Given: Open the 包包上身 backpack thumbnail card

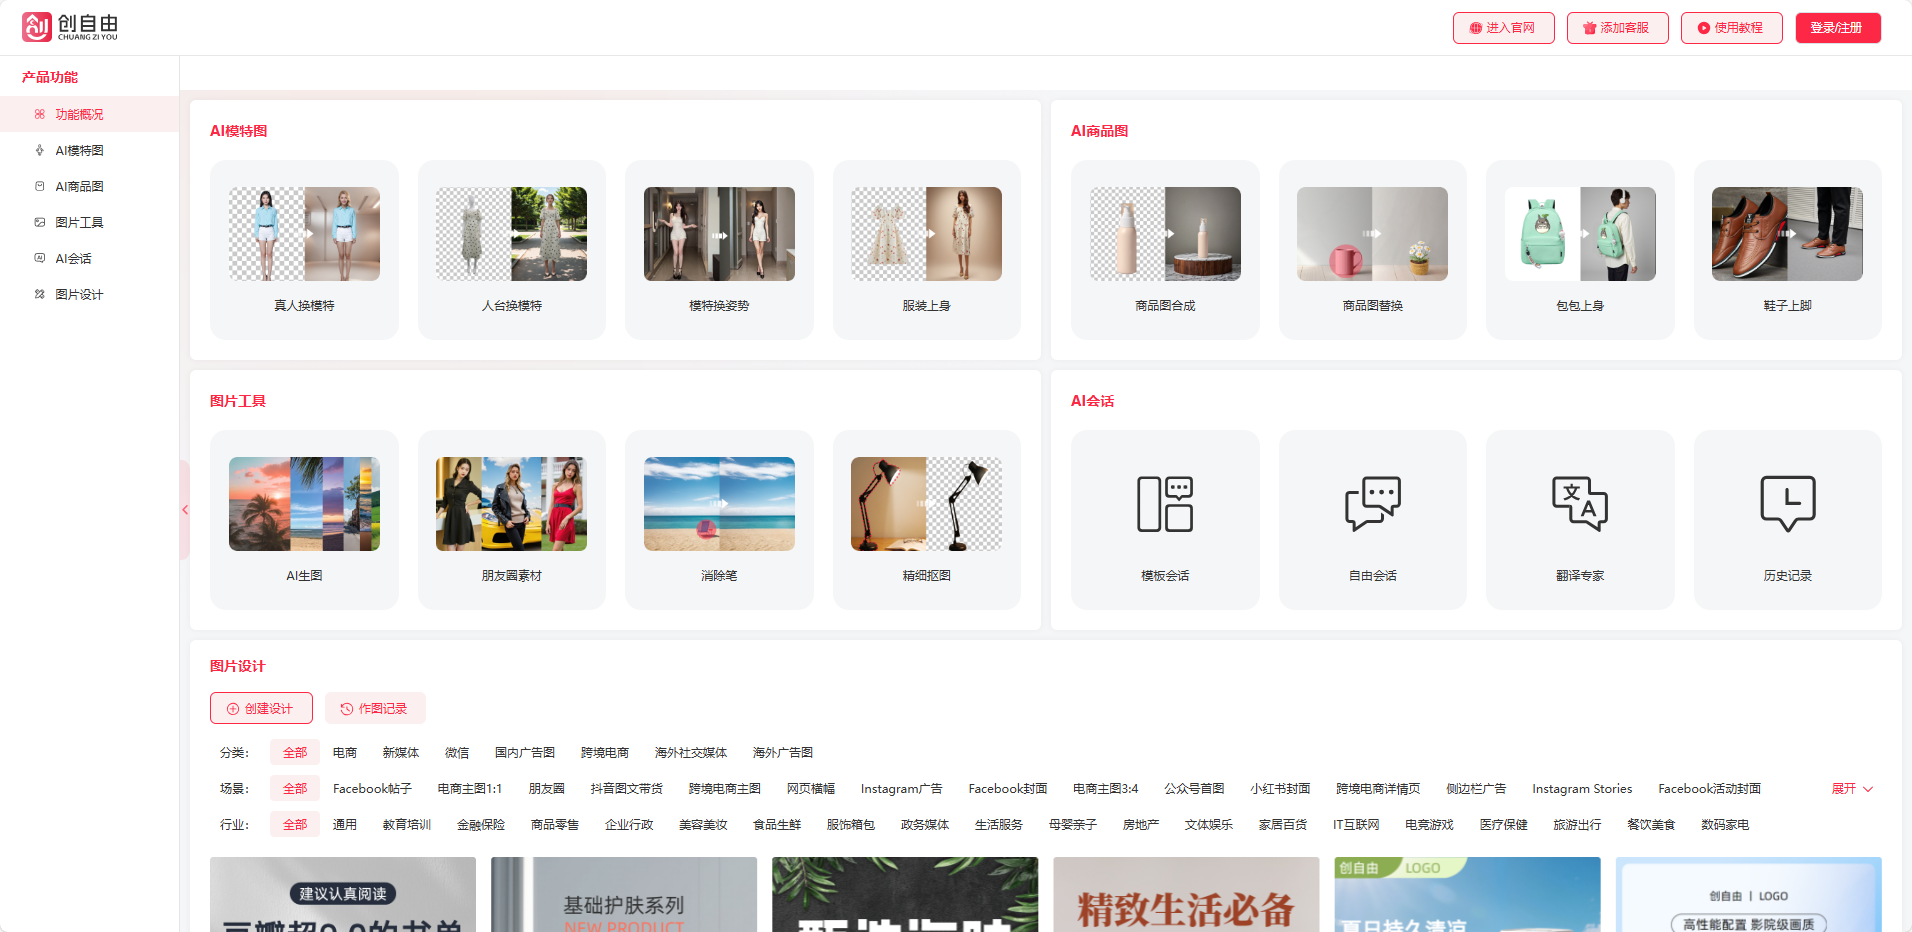Looking at the screenshot, I should 1580,250.
